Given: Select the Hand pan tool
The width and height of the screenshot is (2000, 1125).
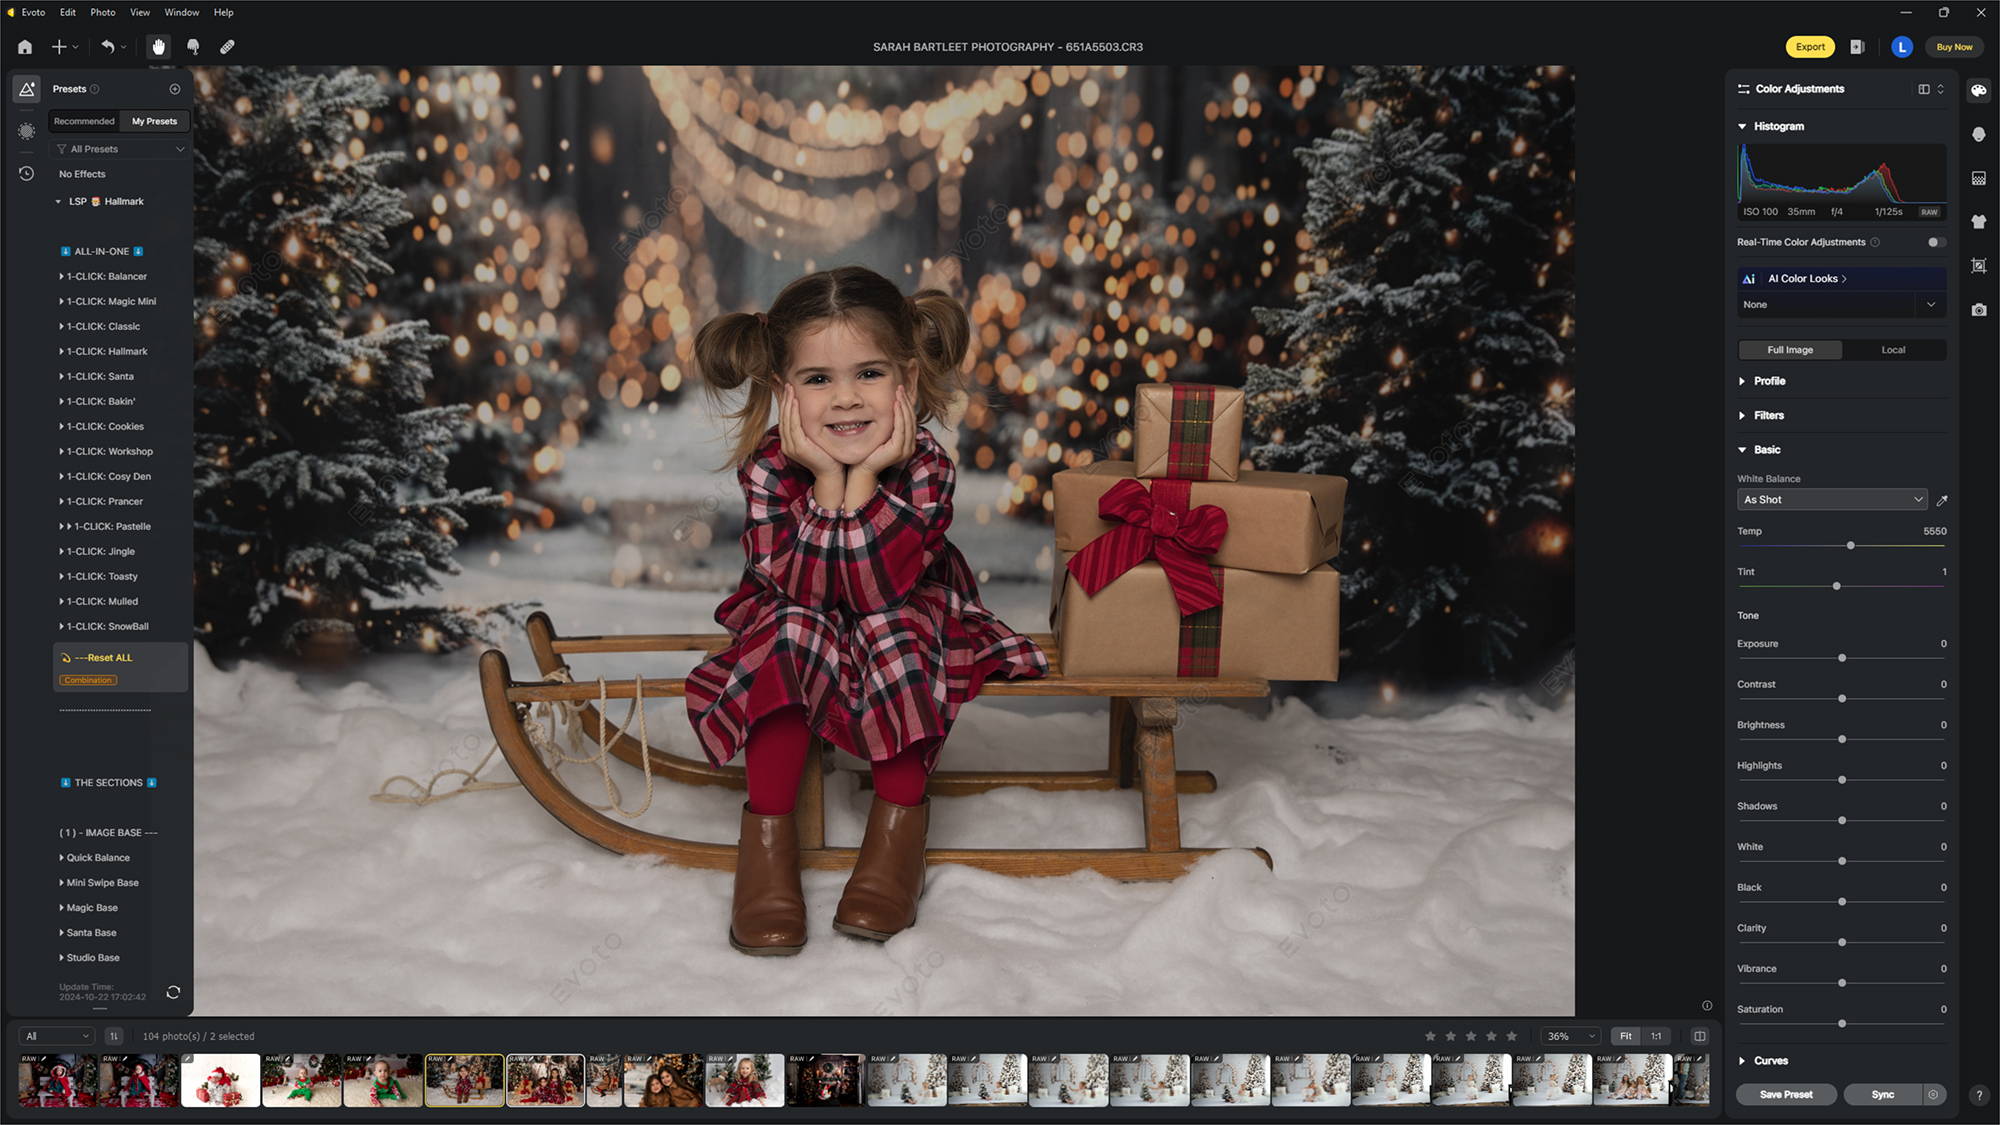Looking at the screenshot, I should (157, 46).
